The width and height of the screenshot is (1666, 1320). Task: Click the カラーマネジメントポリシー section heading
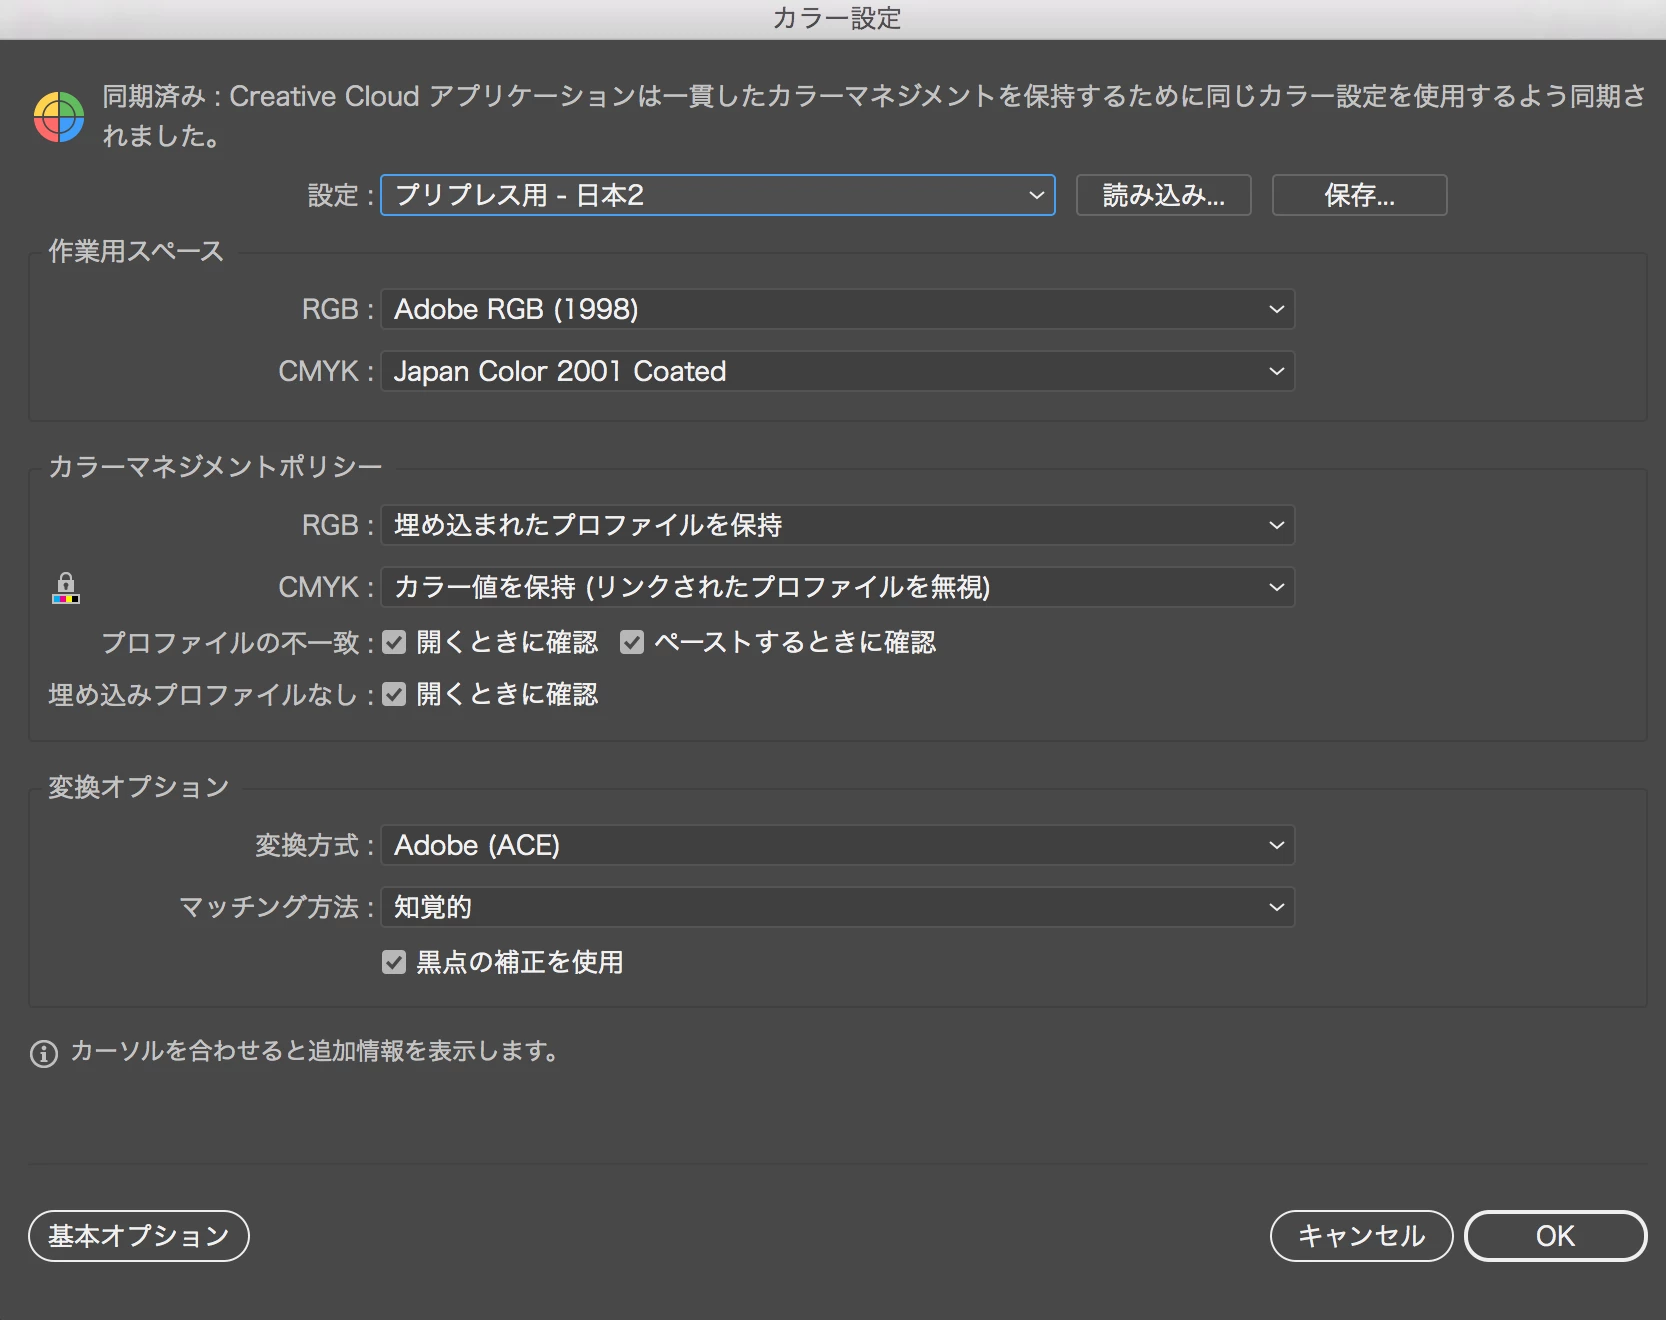(215, 467)
